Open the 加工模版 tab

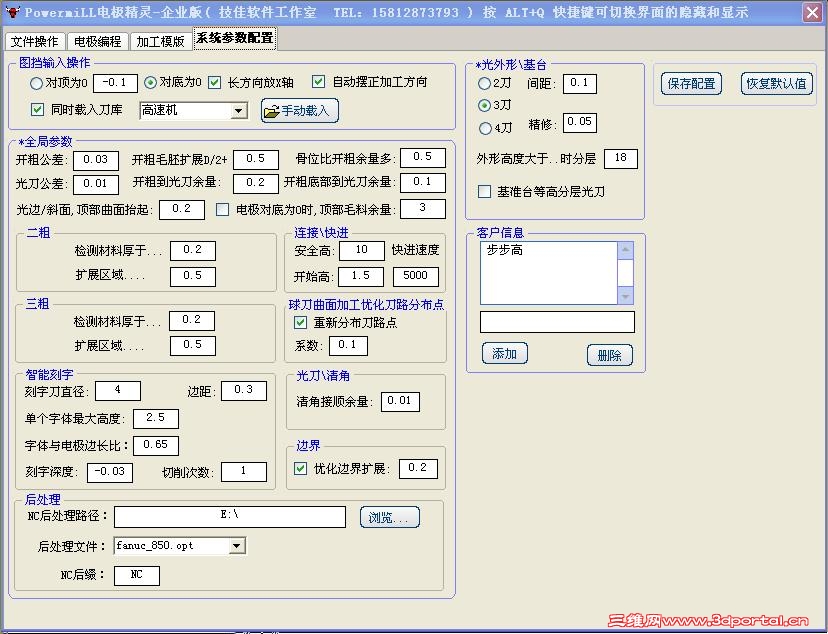point(161,41)
